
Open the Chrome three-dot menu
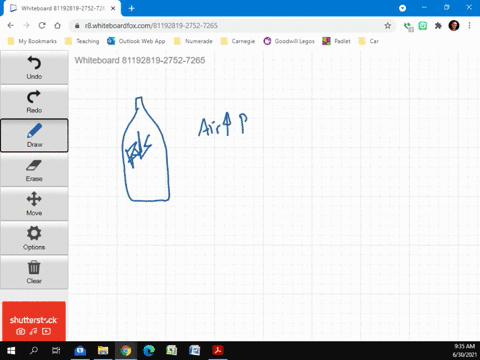click(469, 26)
